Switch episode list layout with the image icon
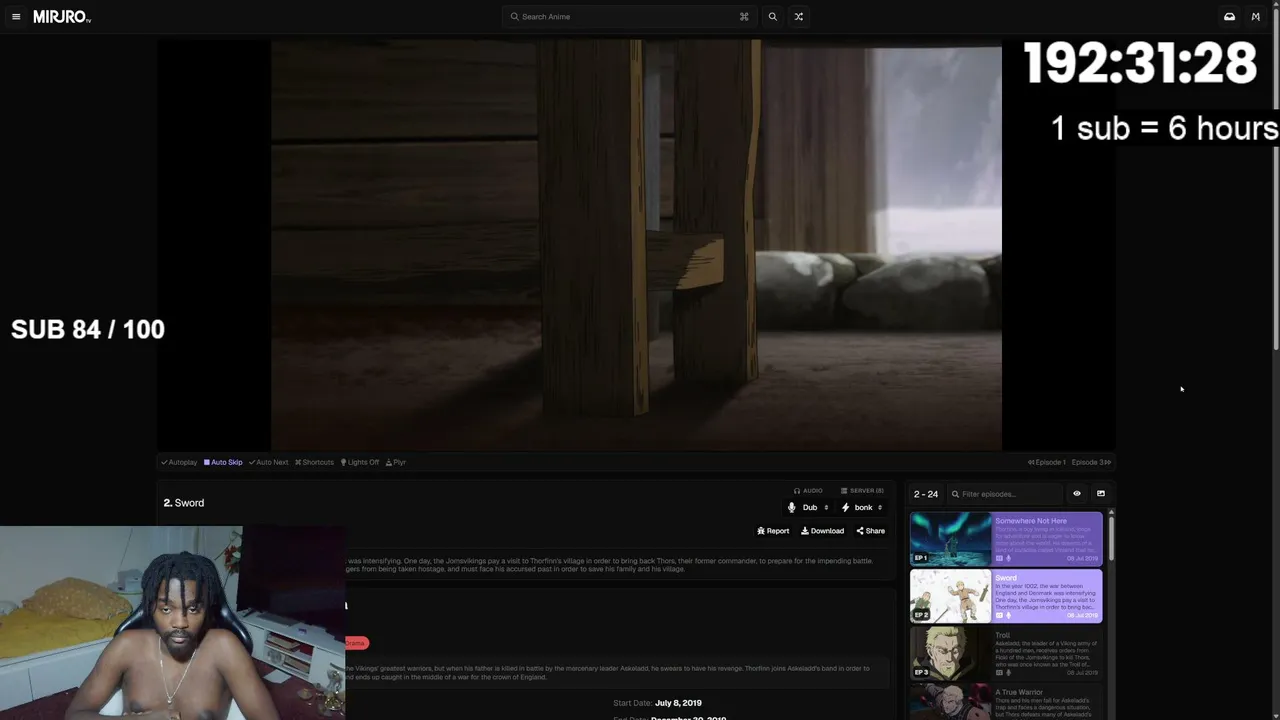 tap(1101, 494)
